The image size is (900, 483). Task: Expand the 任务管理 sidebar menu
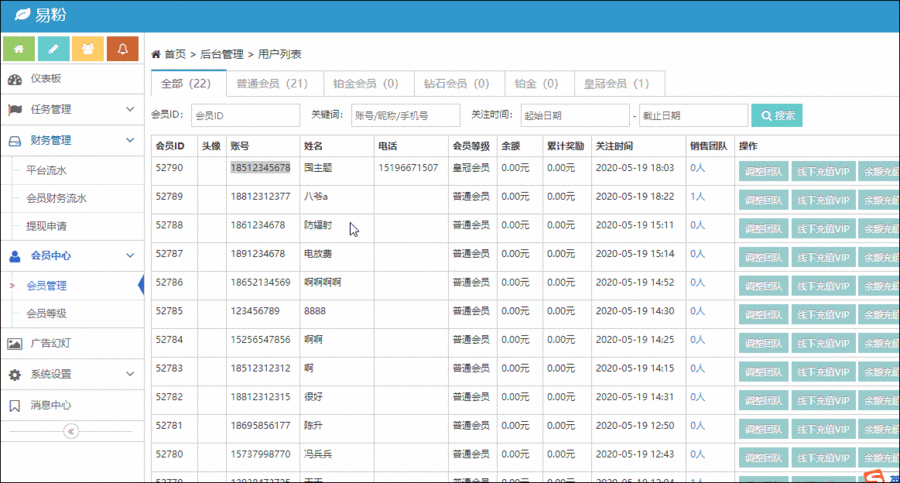[x=129, y=109]
